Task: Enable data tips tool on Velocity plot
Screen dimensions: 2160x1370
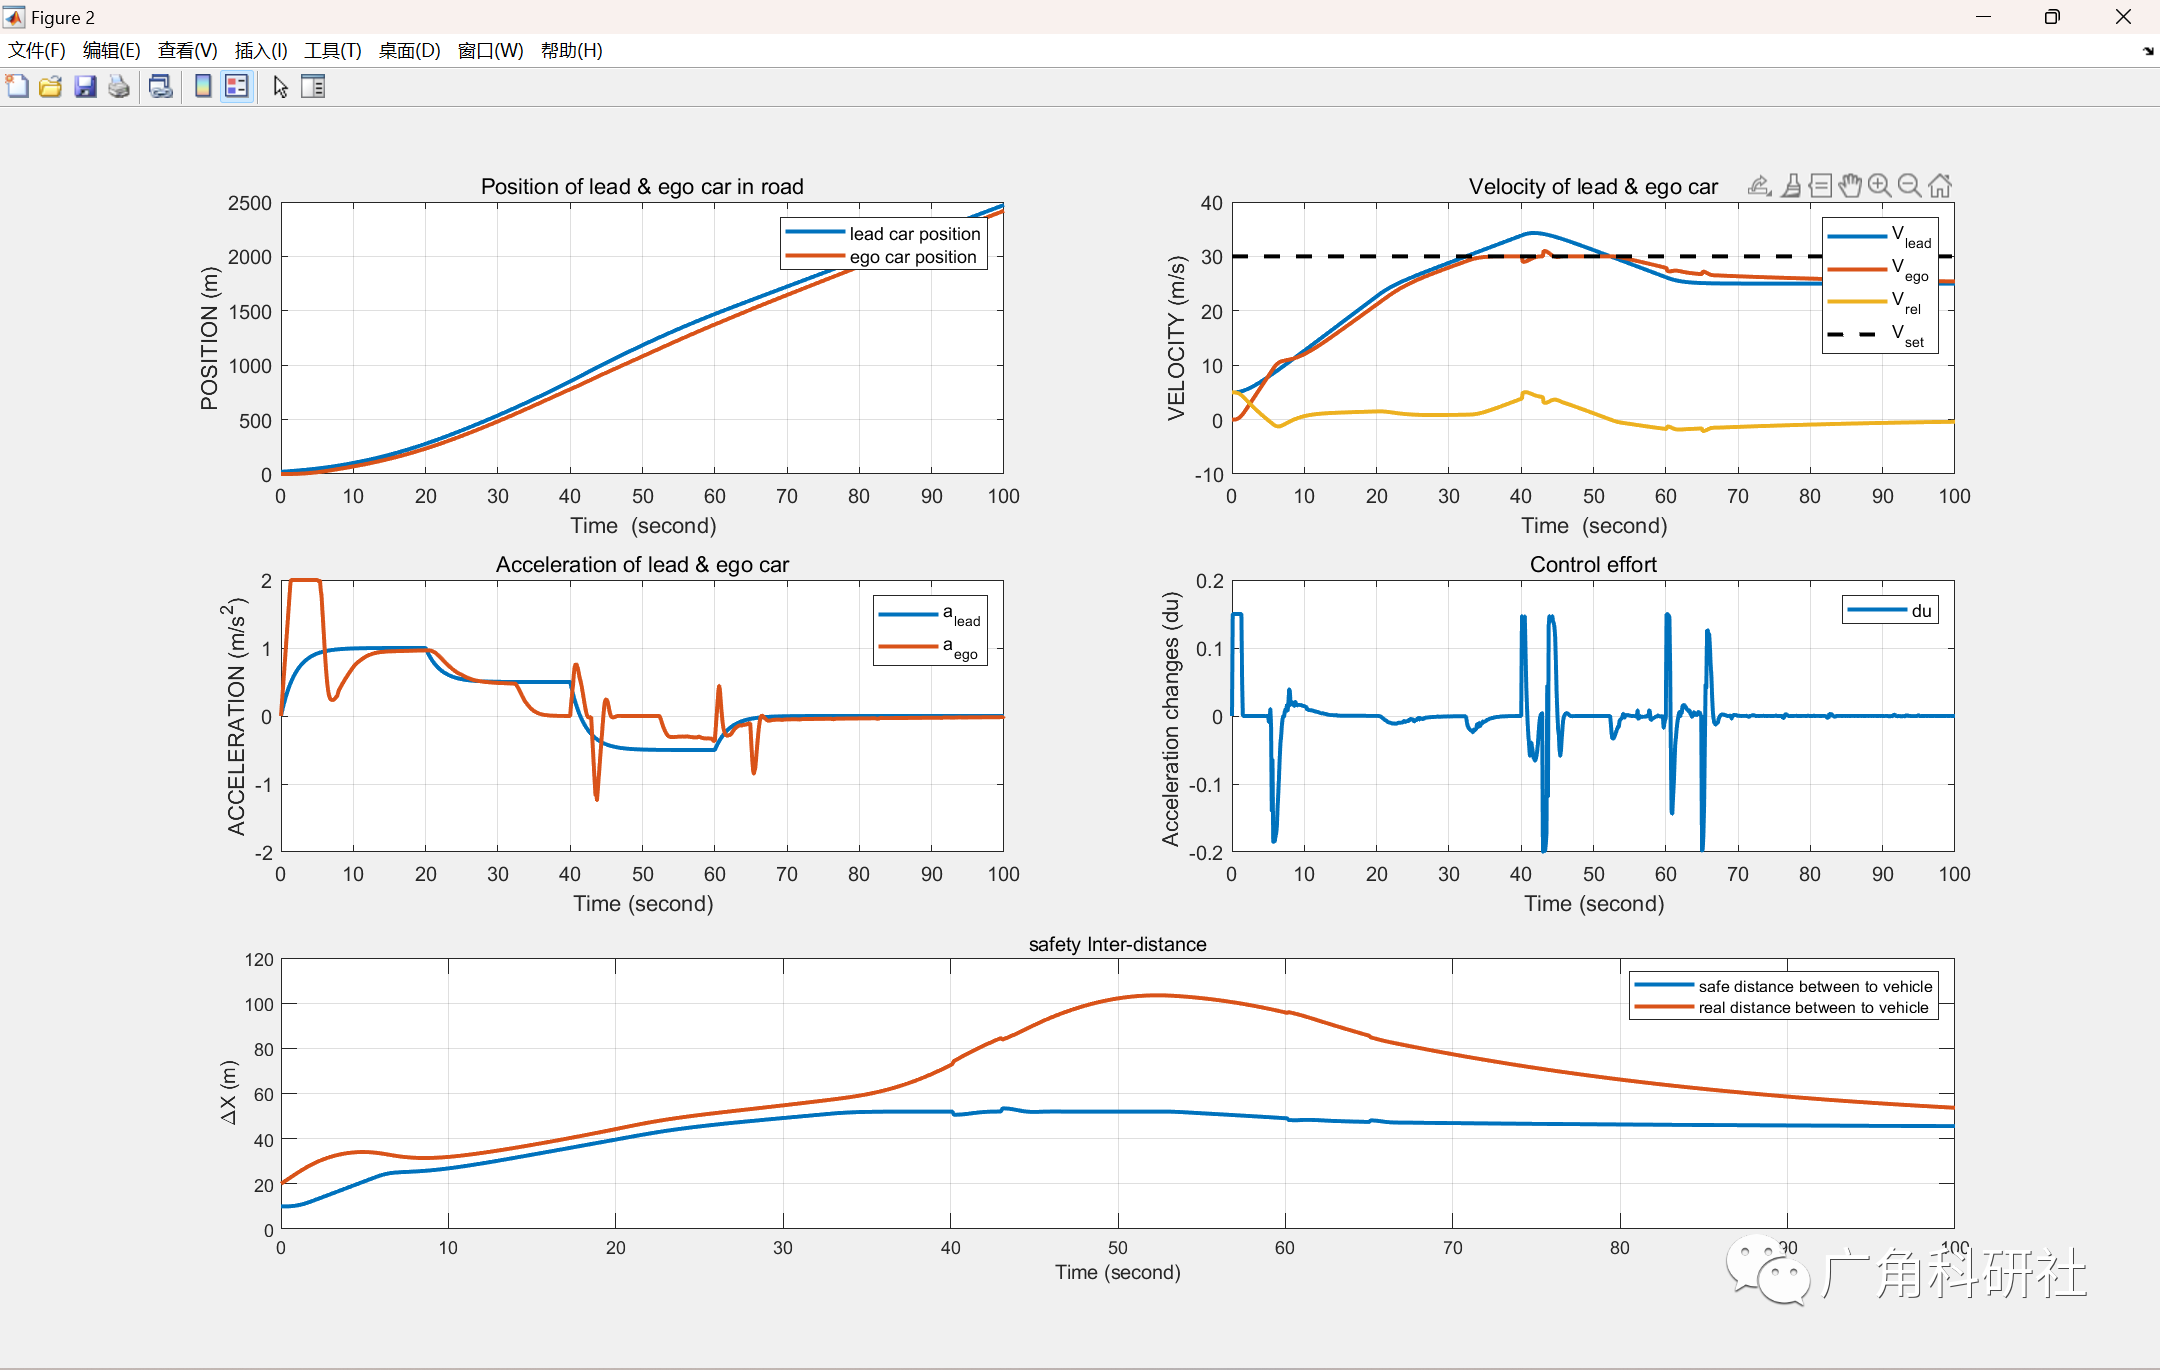Action: [1821, 185]
